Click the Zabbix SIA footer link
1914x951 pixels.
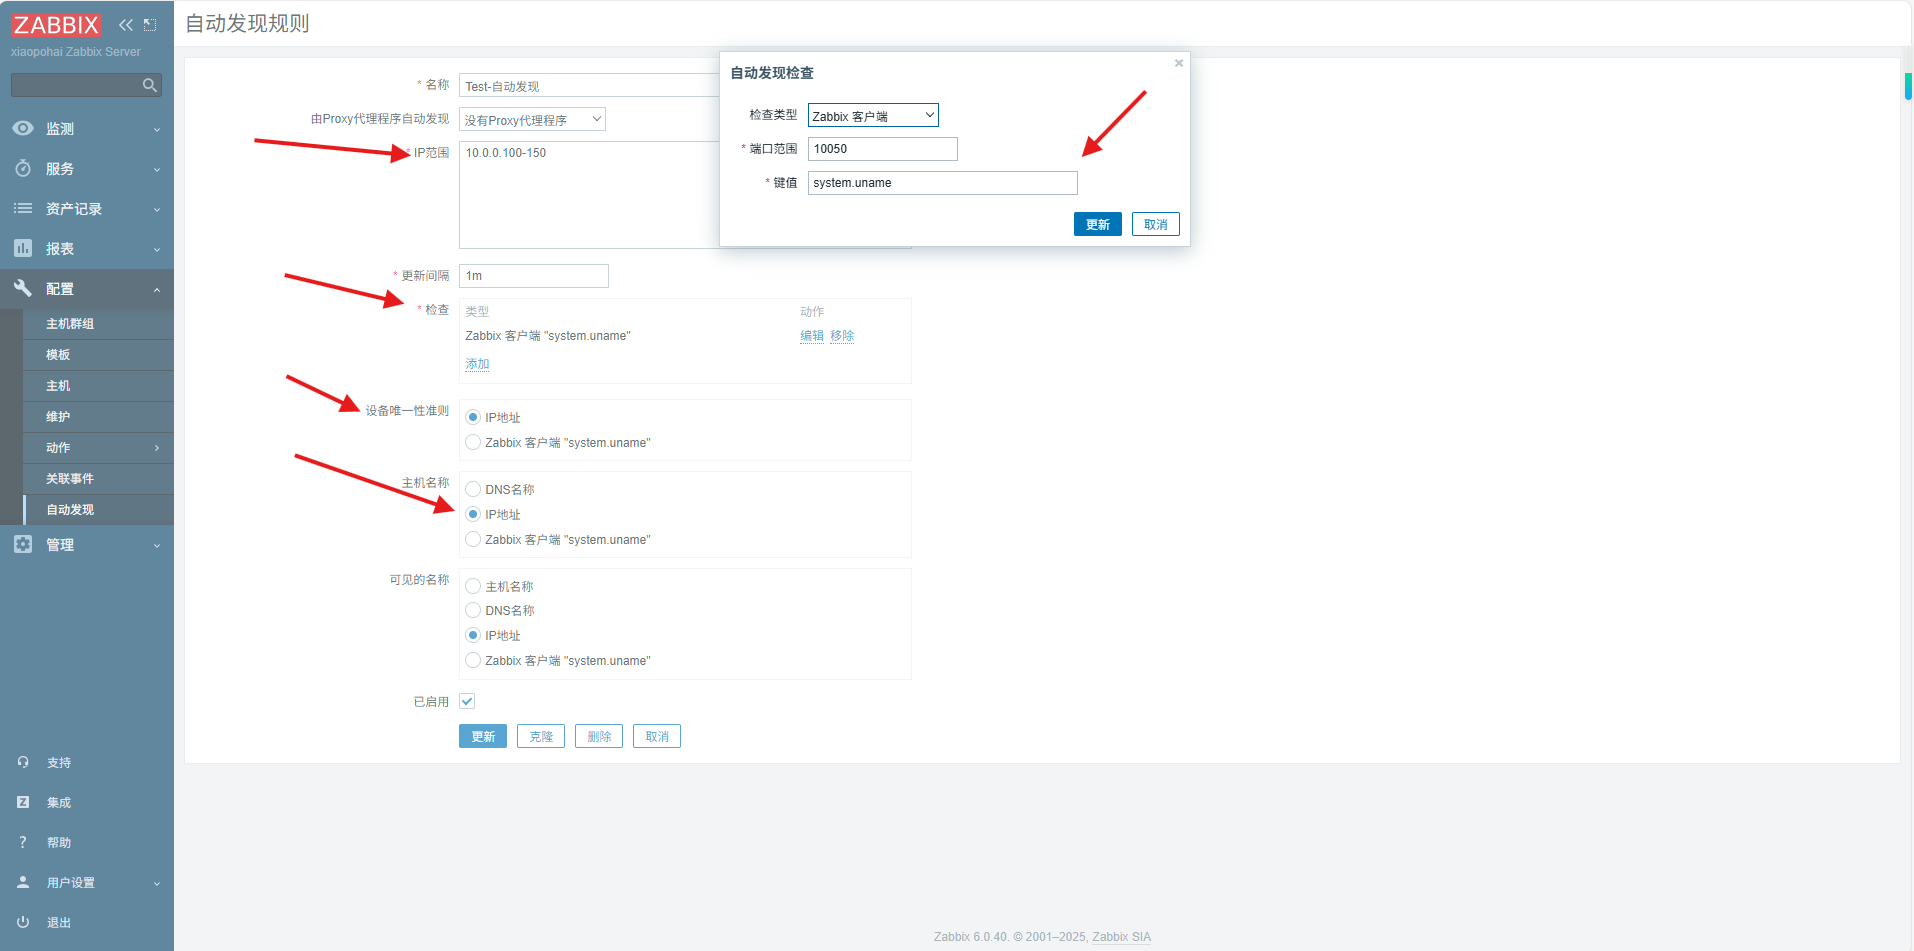point(1121,937)
